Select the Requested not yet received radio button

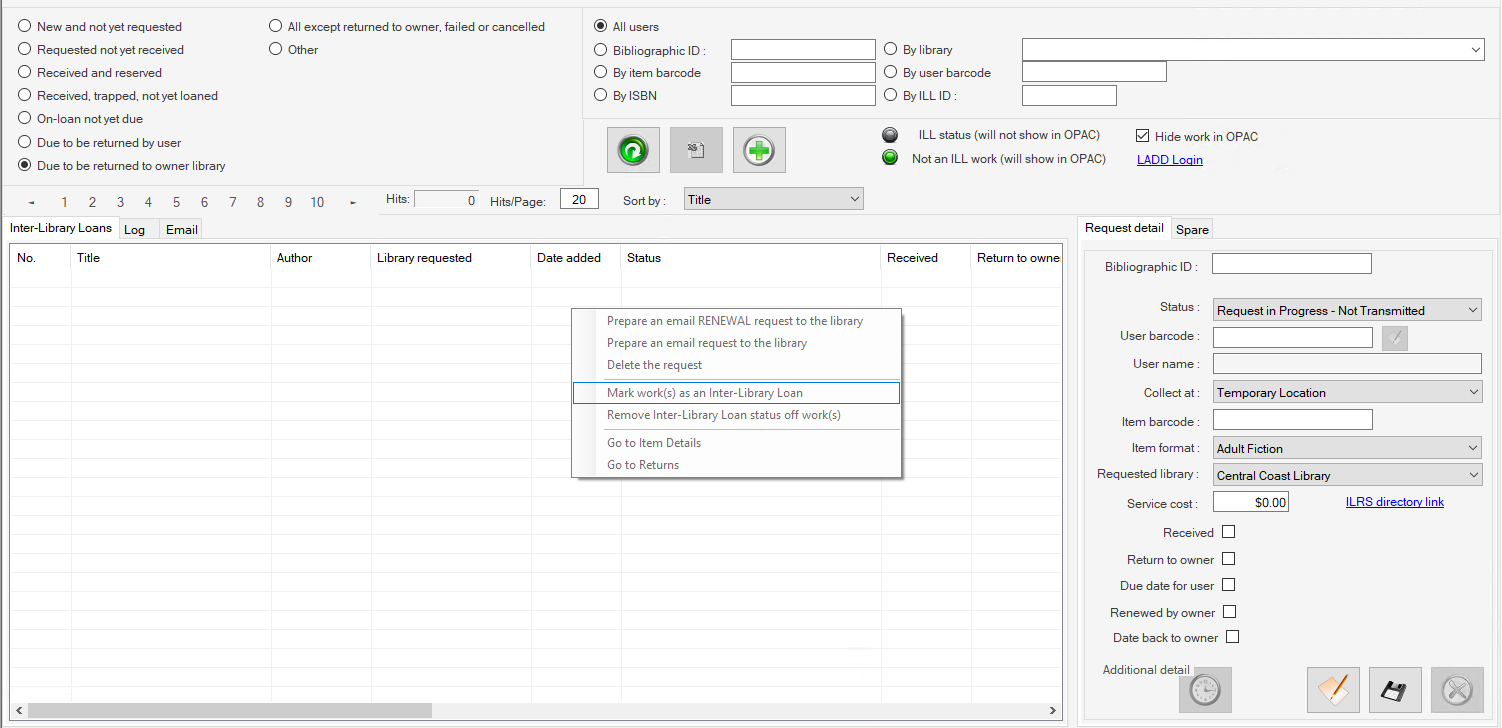23,49
